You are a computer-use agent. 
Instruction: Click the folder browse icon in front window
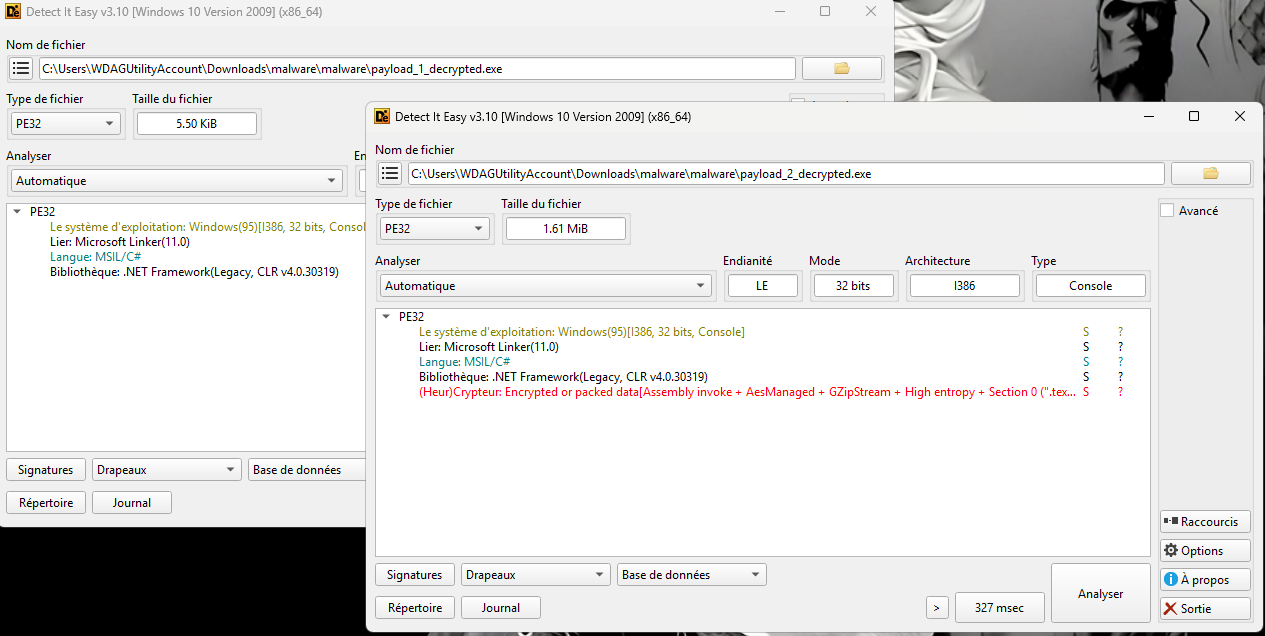(x=1210, y=173)
